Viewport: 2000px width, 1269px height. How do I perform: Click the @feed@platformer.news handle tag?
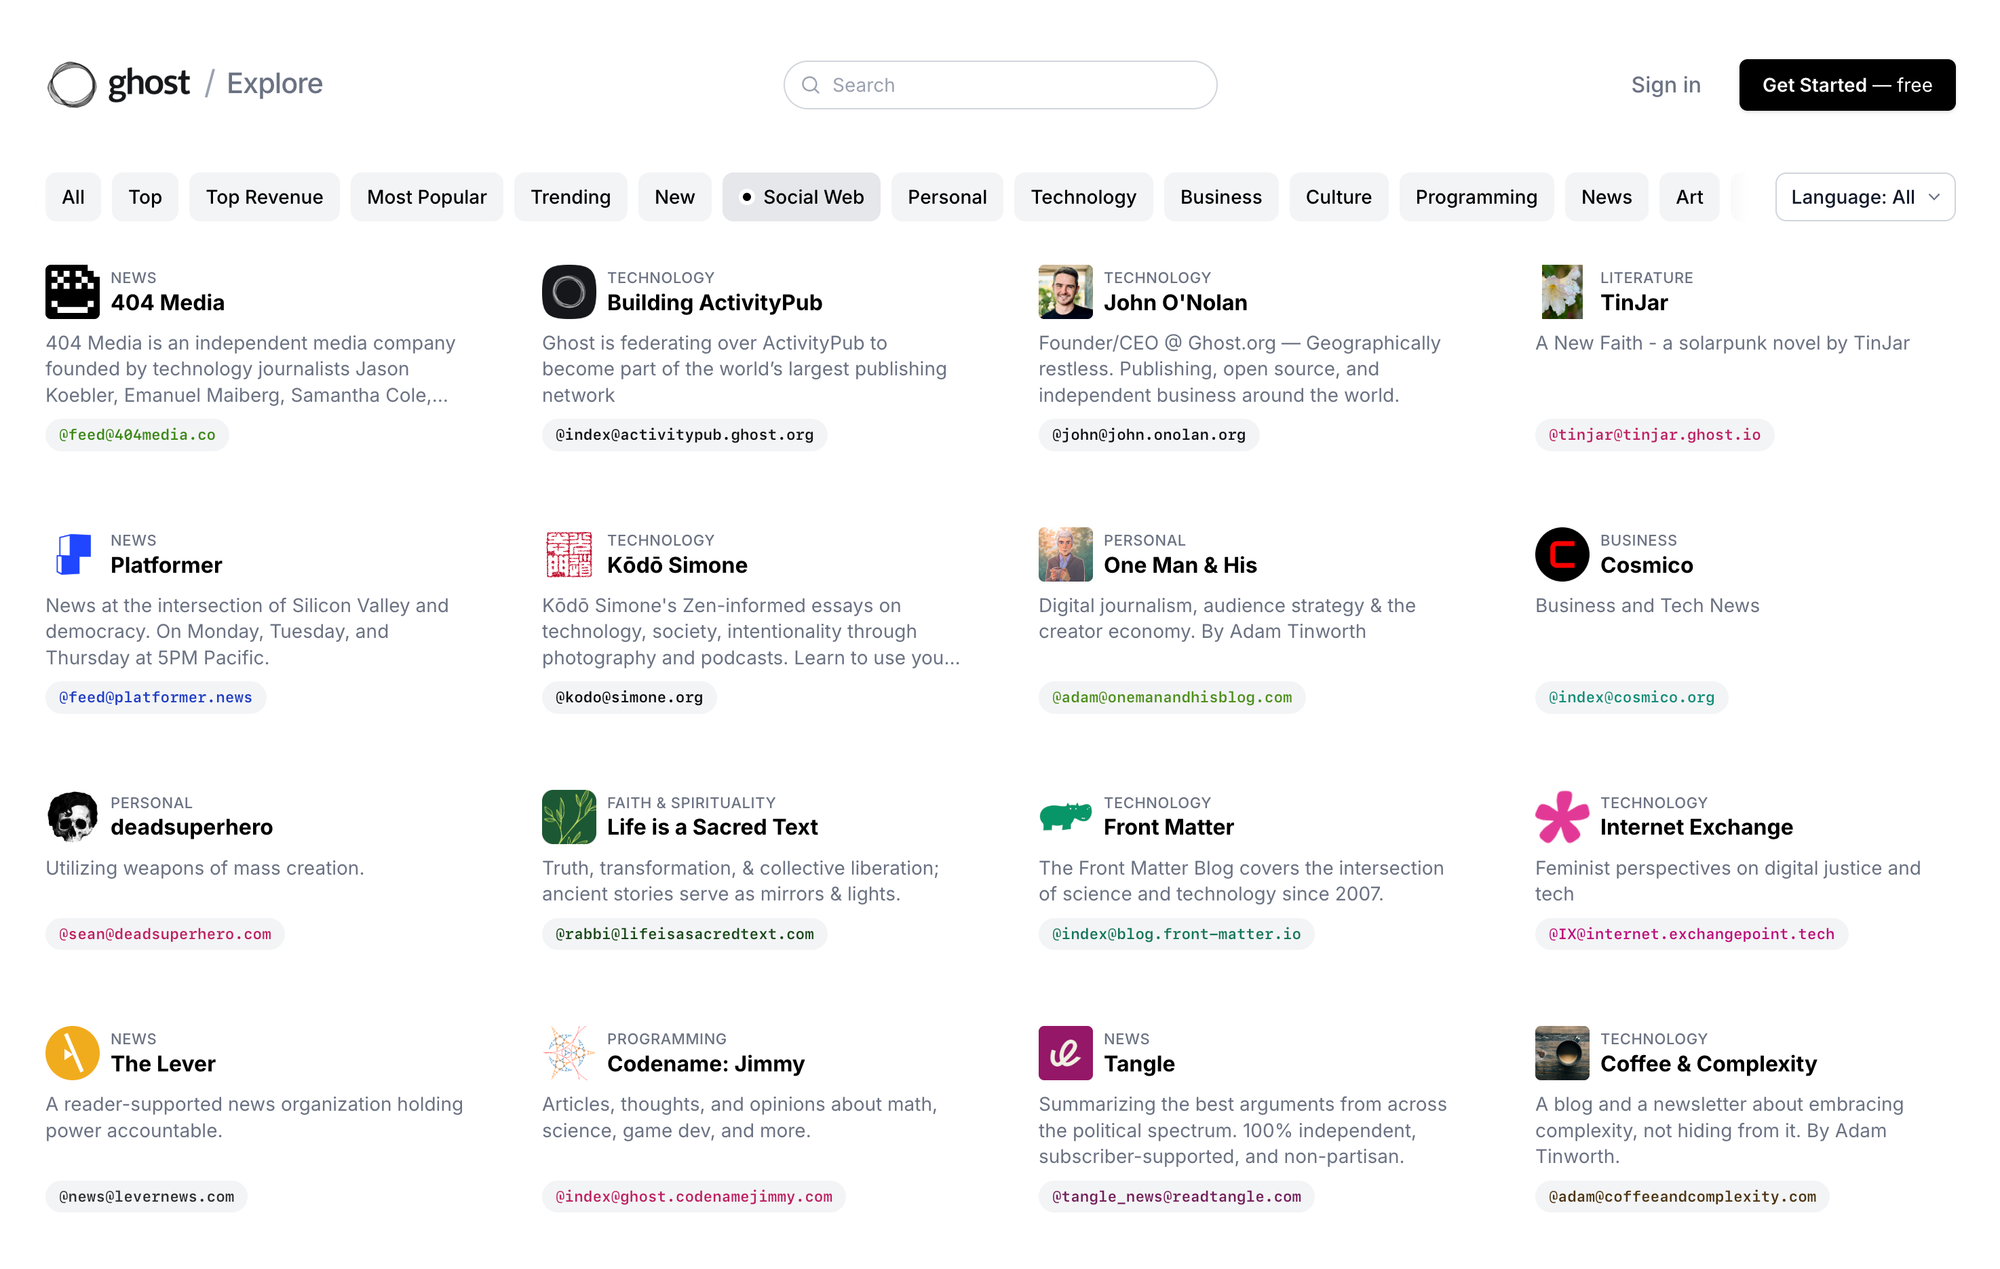tap(155, 697)
